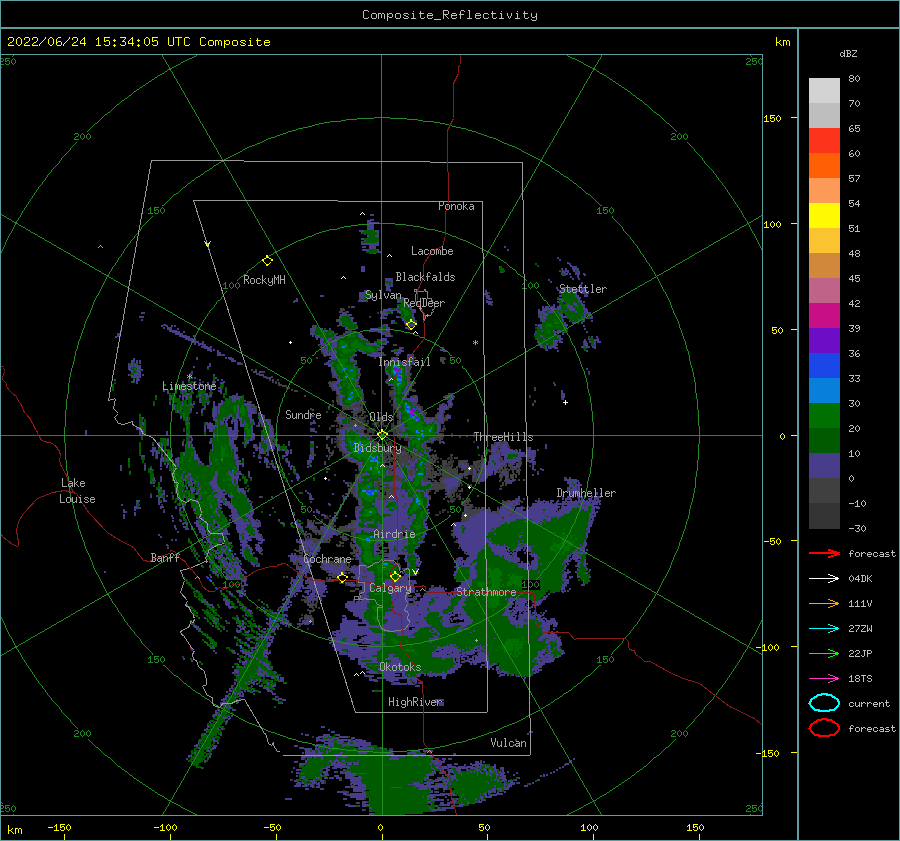The width and height of the screenshot is (900, 841).
Task: Click the Airdrie city label
Action: coord(394,534)
